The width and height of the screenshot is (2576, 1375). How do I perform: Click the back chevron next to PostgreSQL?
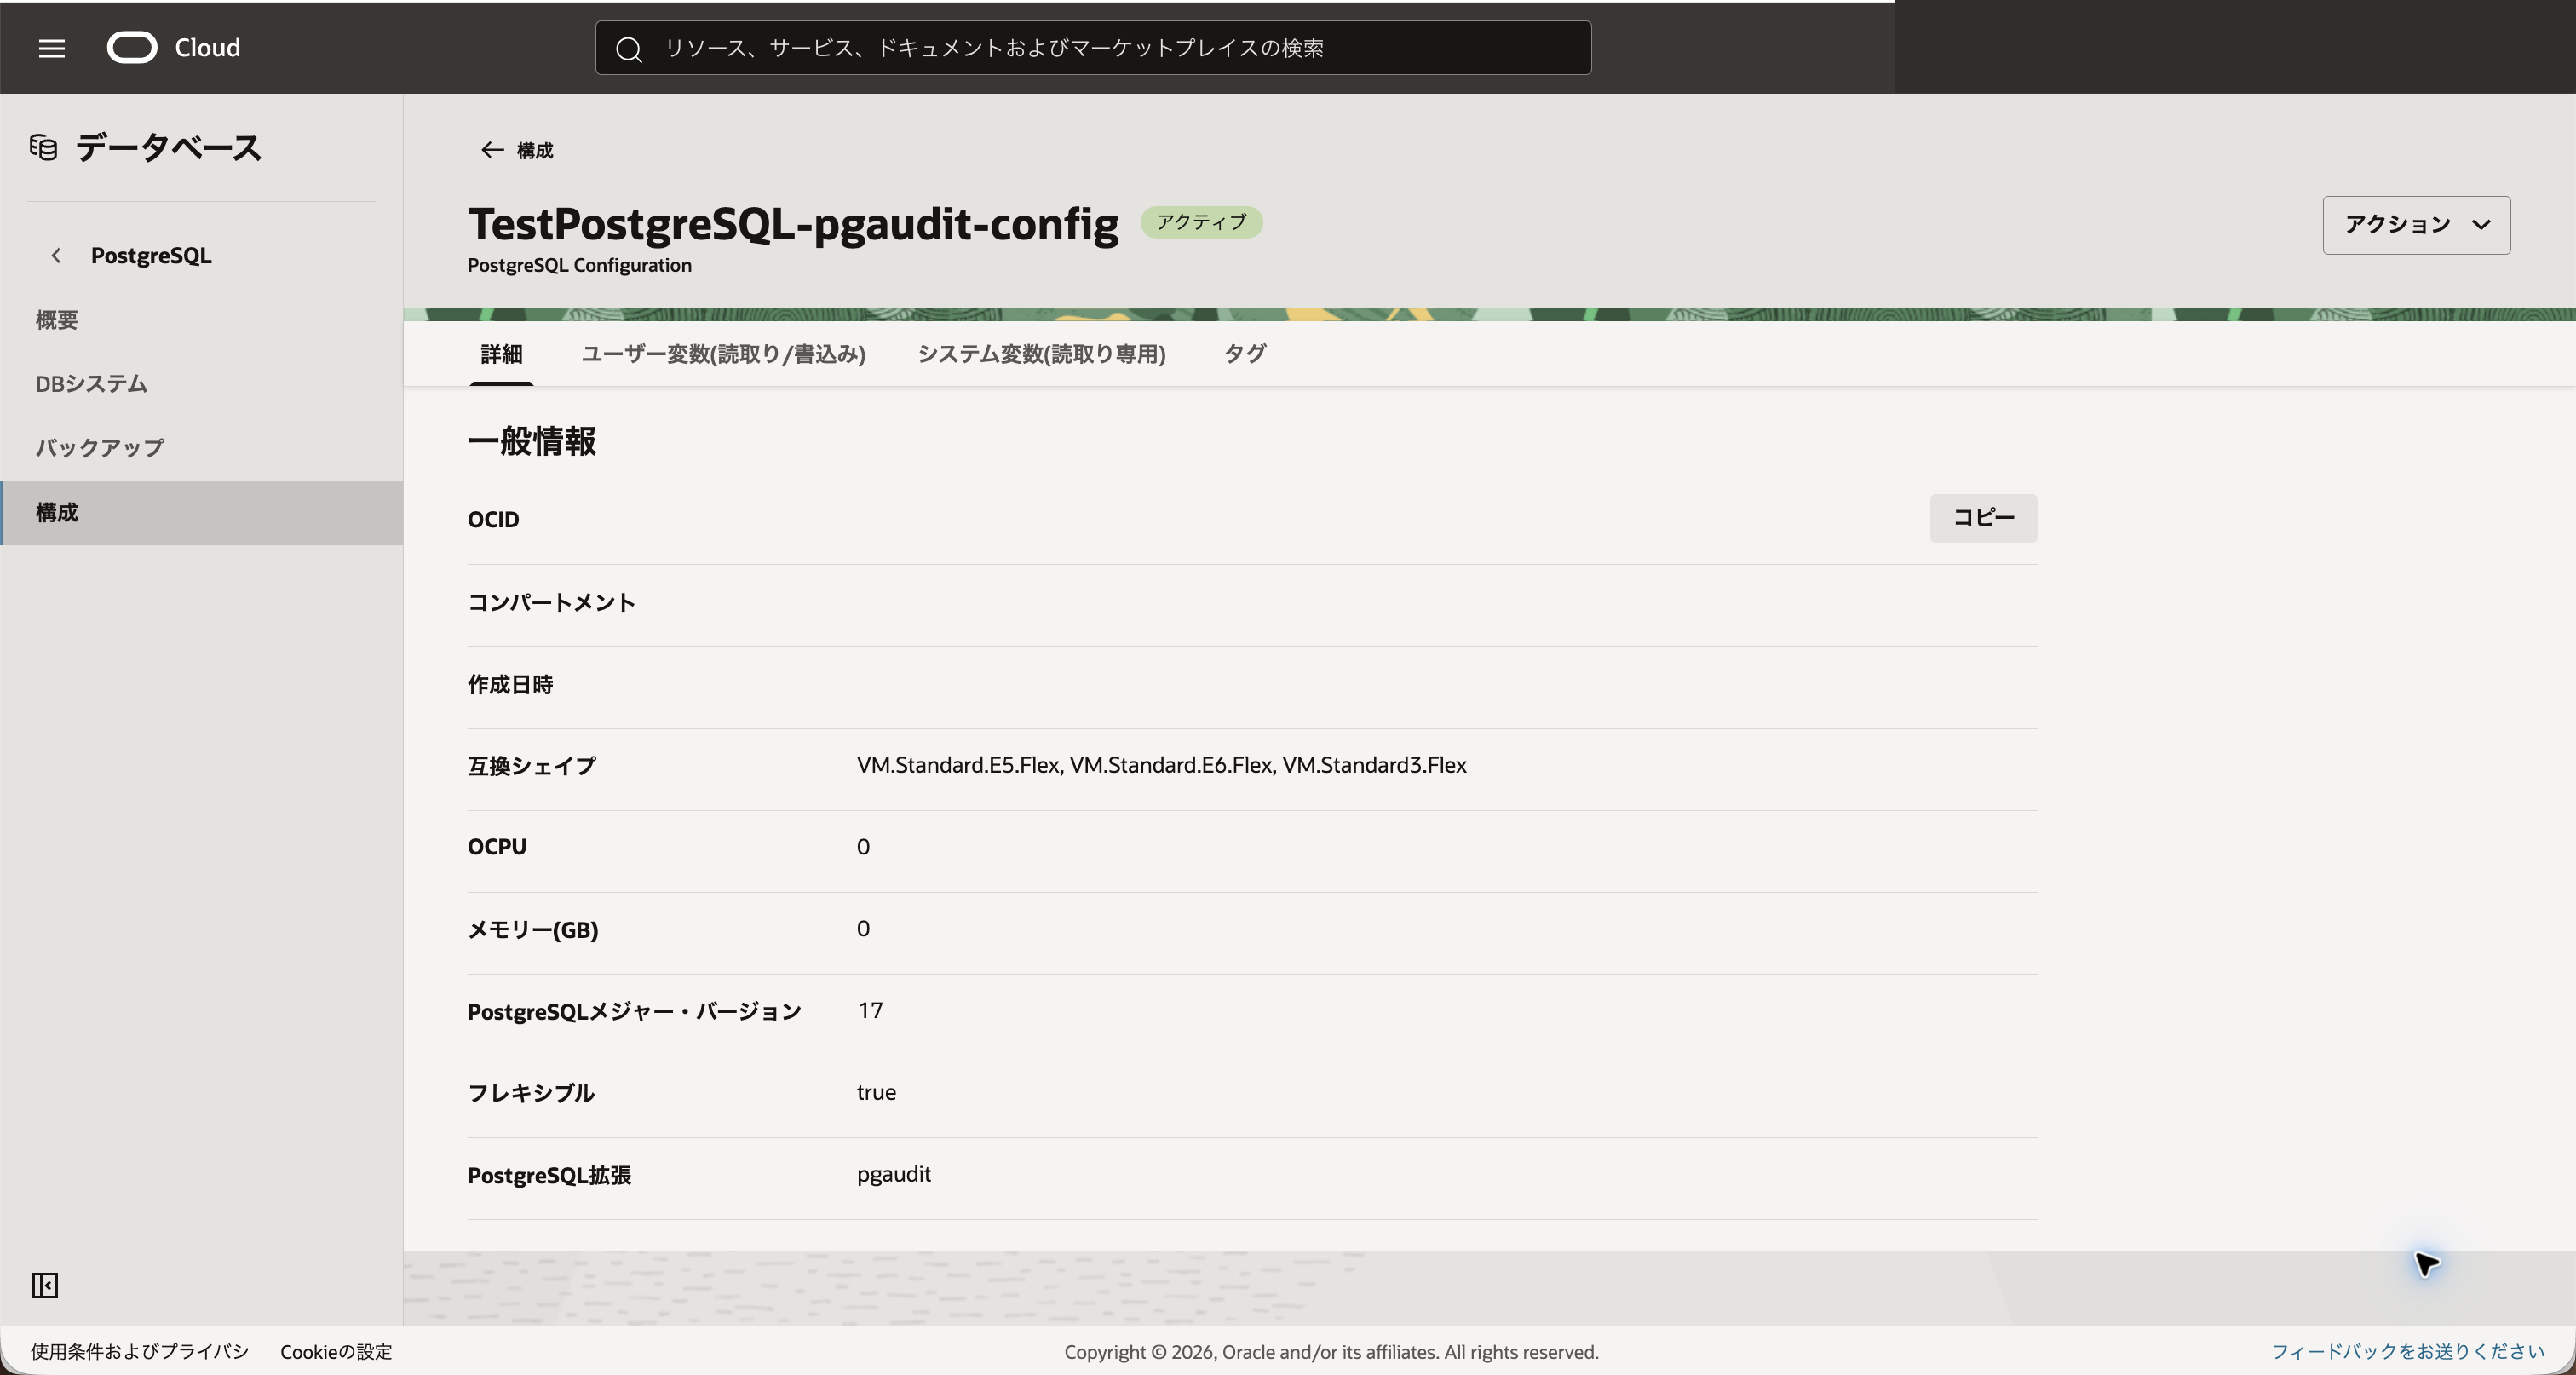tap(56, 256)
